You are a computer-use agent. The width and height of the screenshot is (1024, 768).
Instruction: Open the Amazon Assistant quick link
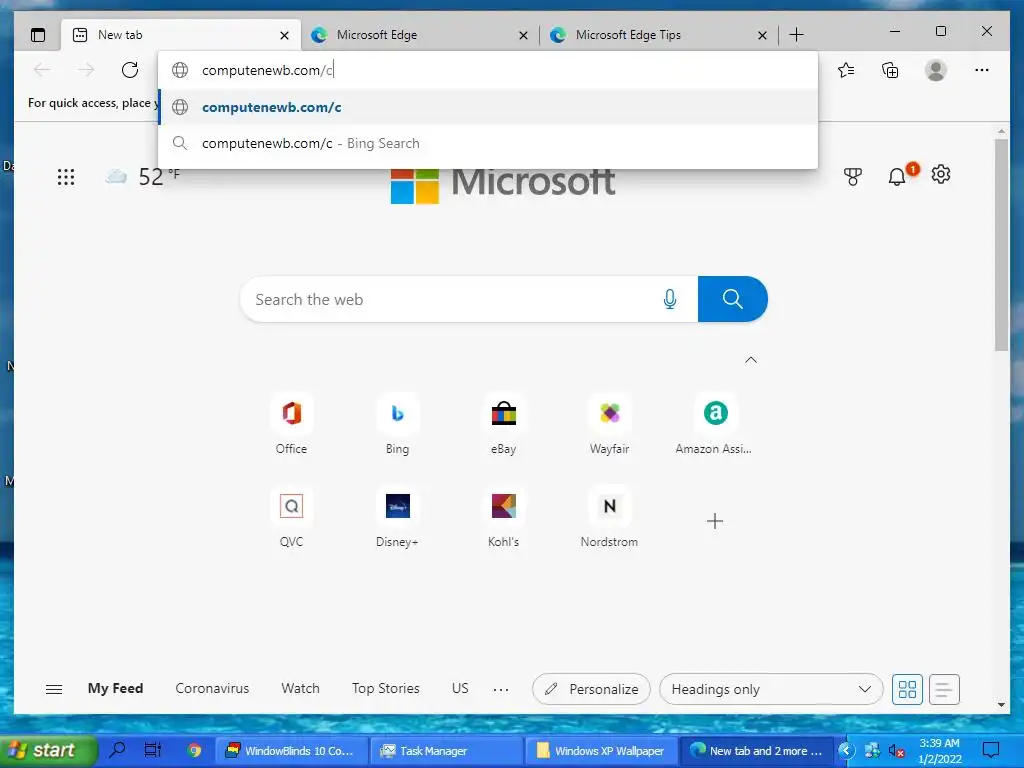pos(714,424)
